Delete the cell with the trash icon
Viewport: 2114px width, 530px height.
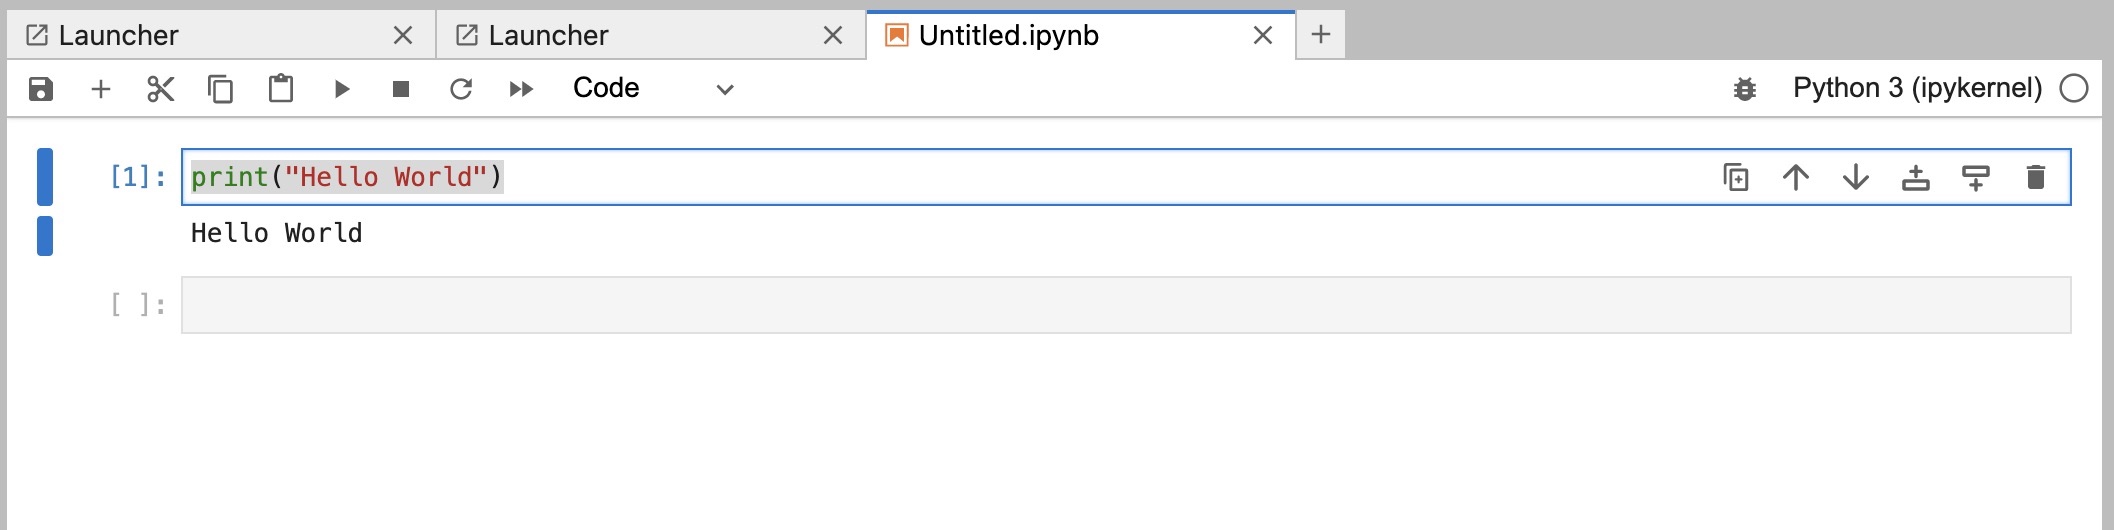coord(2036,178)
